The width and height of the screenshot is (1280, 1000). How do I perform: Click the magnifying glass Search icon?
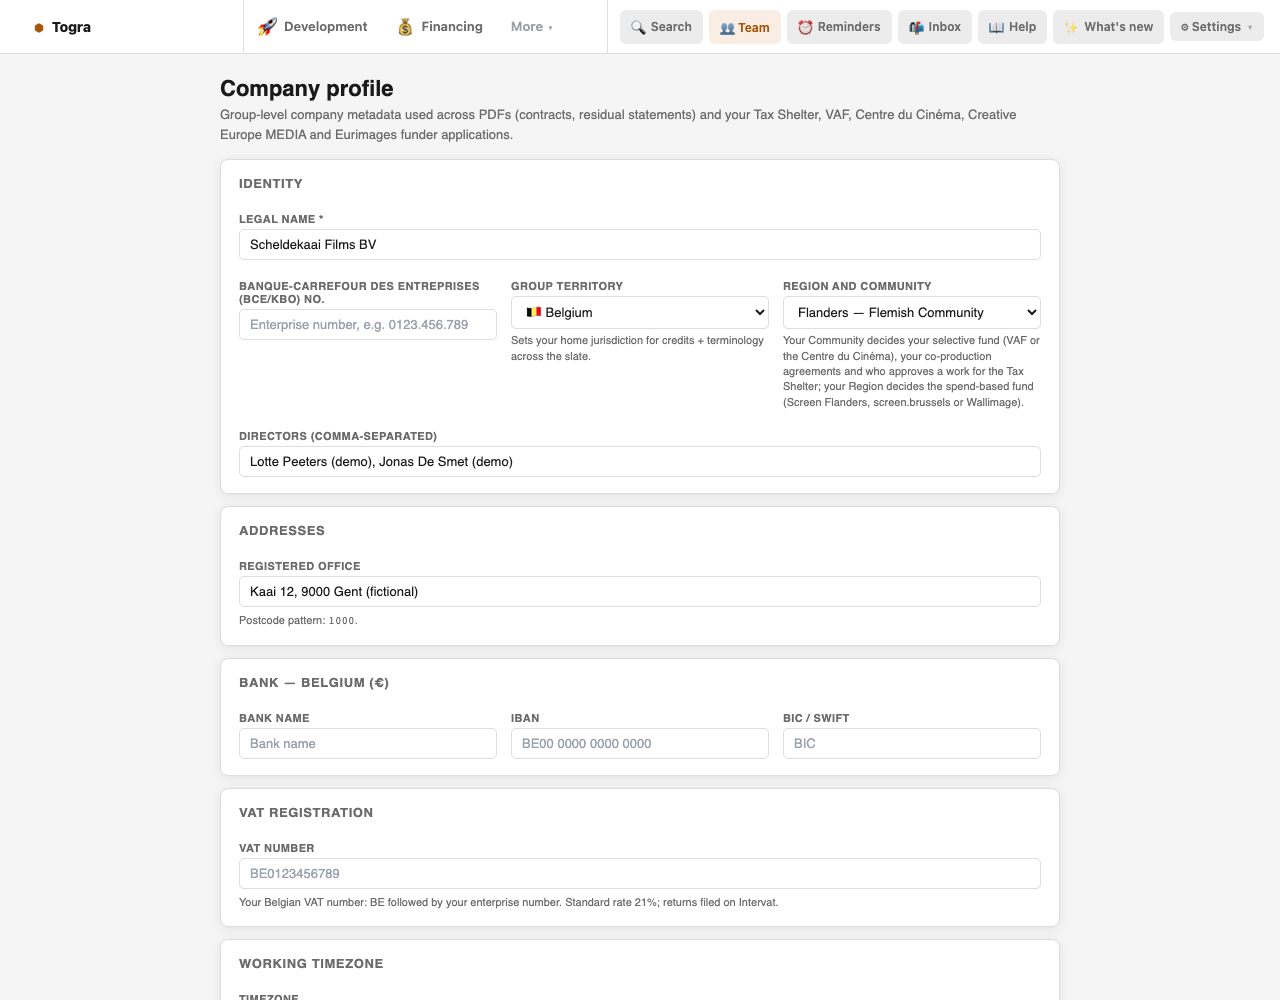pyautogui.click(x=638, y=27)
